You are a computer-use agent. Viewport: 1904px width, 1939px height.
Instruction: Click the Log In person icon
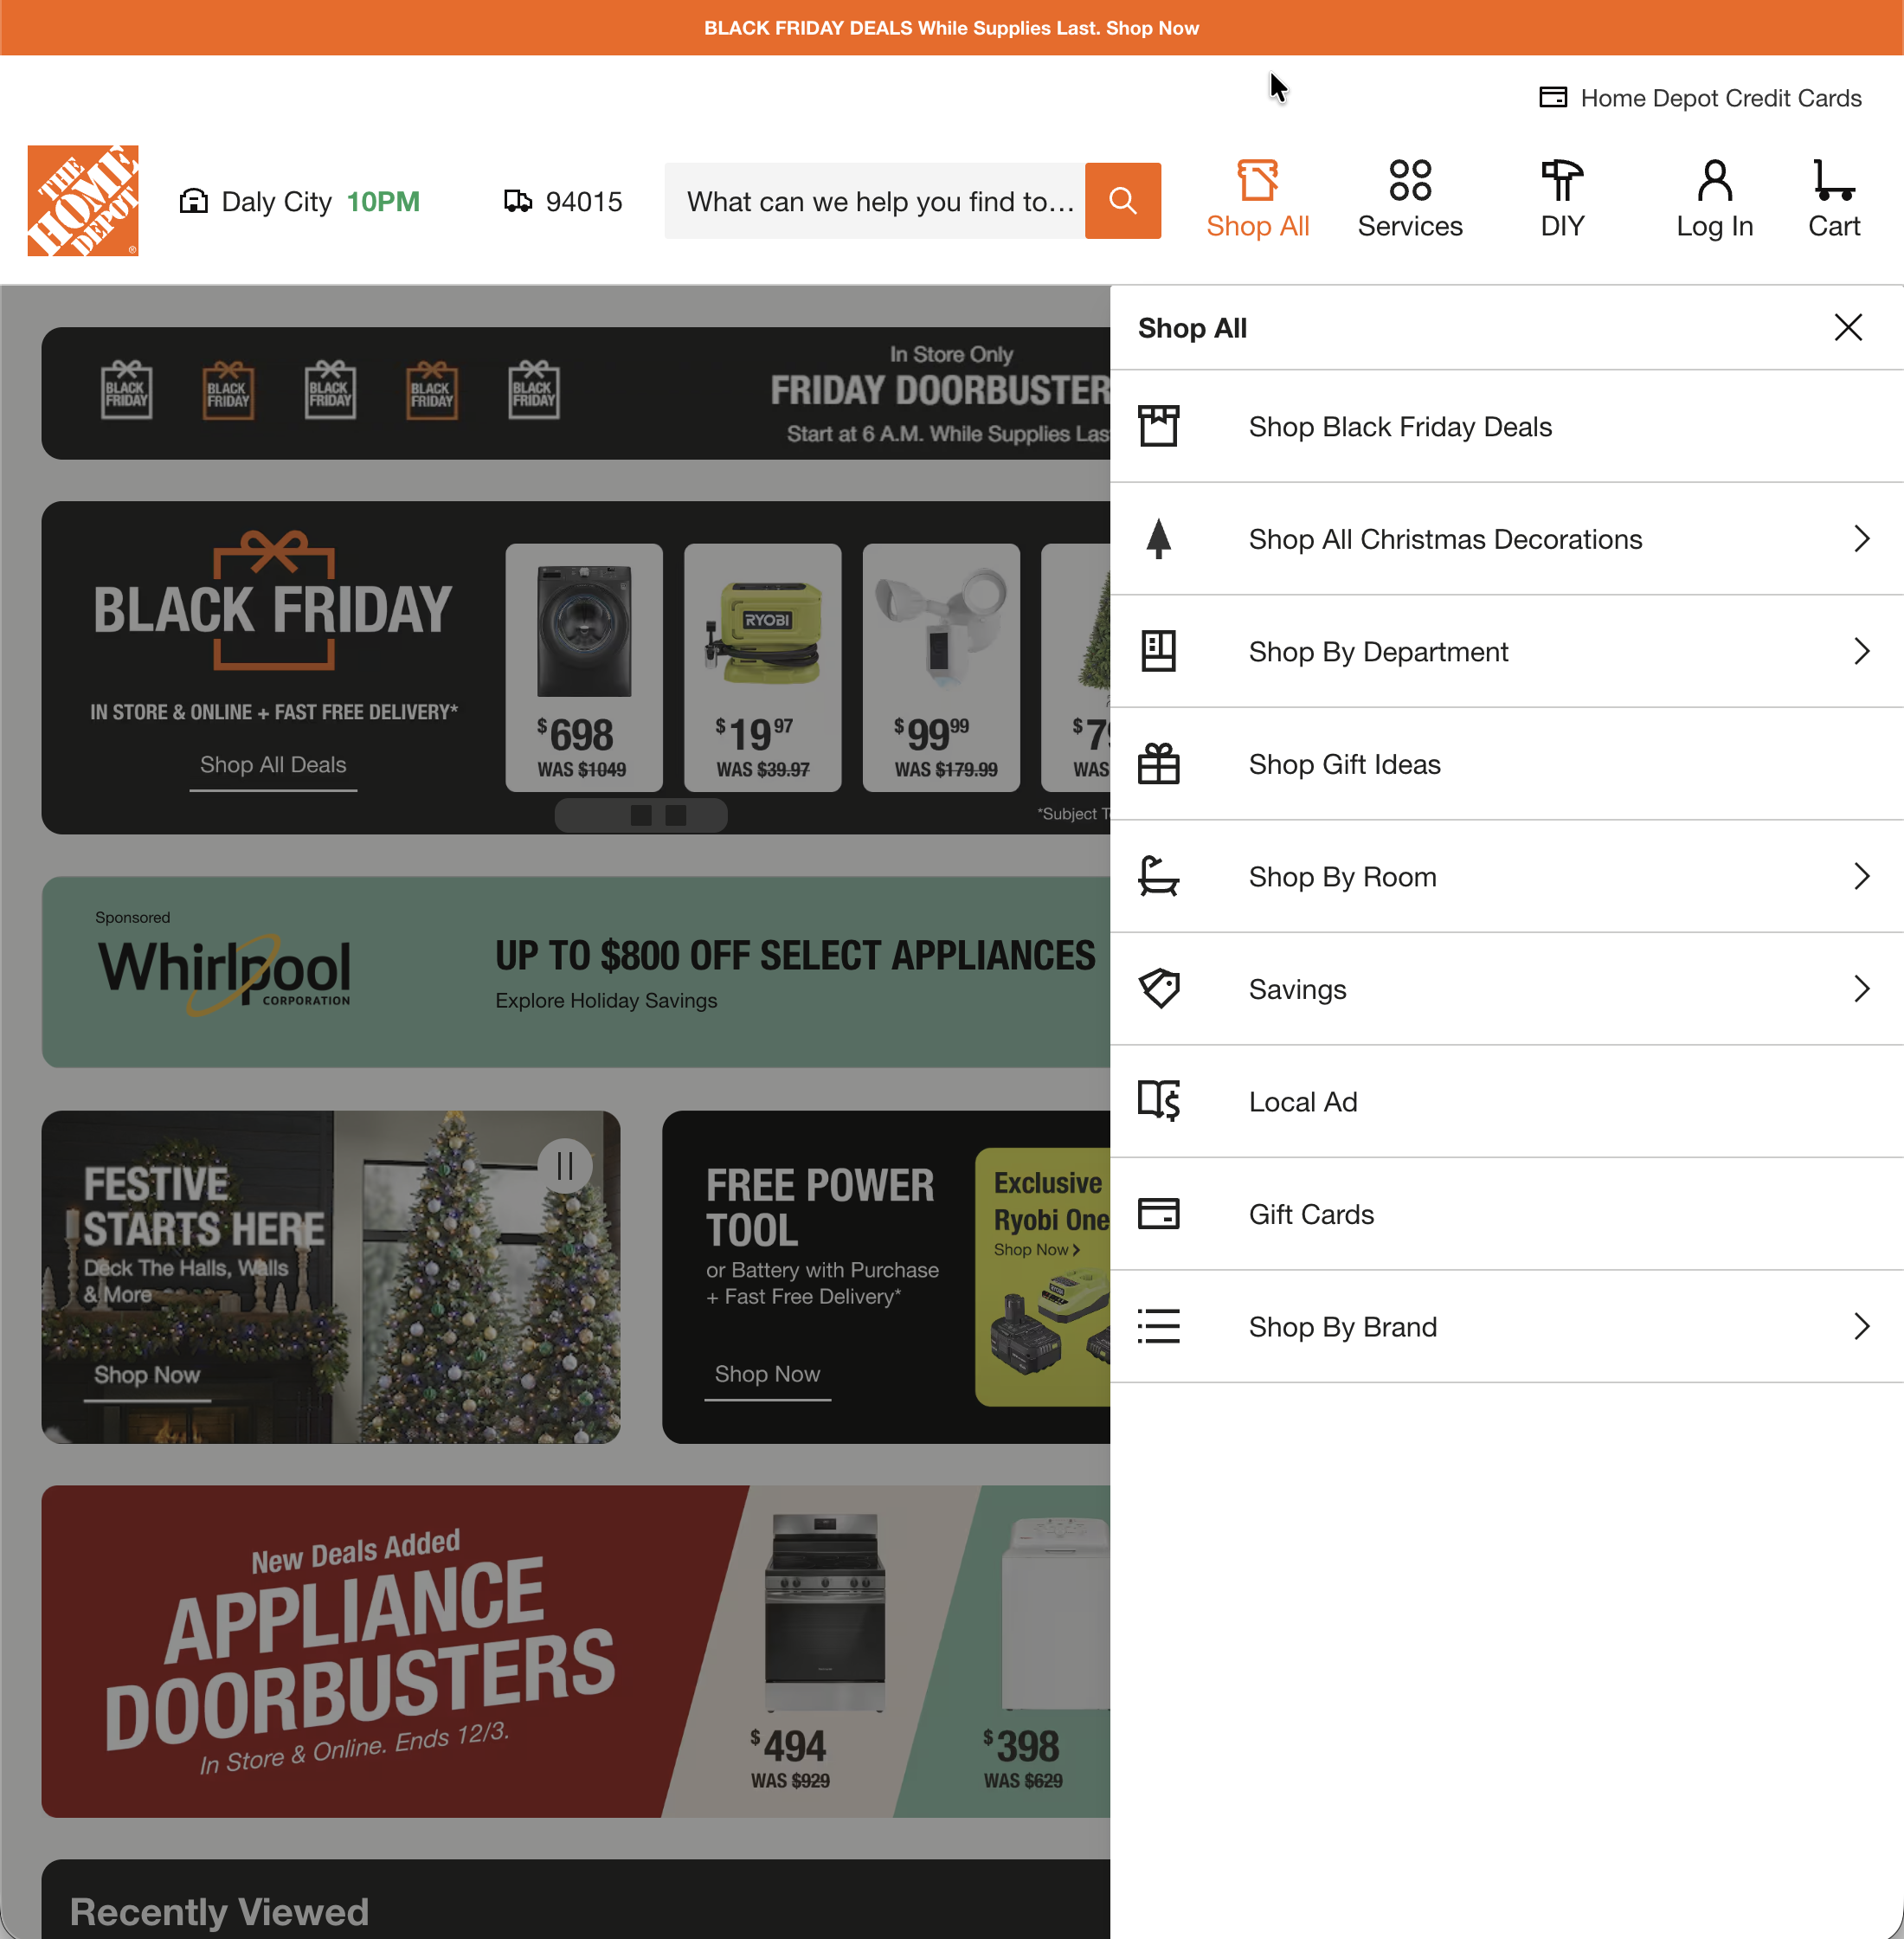click(x=1714, y=181)
